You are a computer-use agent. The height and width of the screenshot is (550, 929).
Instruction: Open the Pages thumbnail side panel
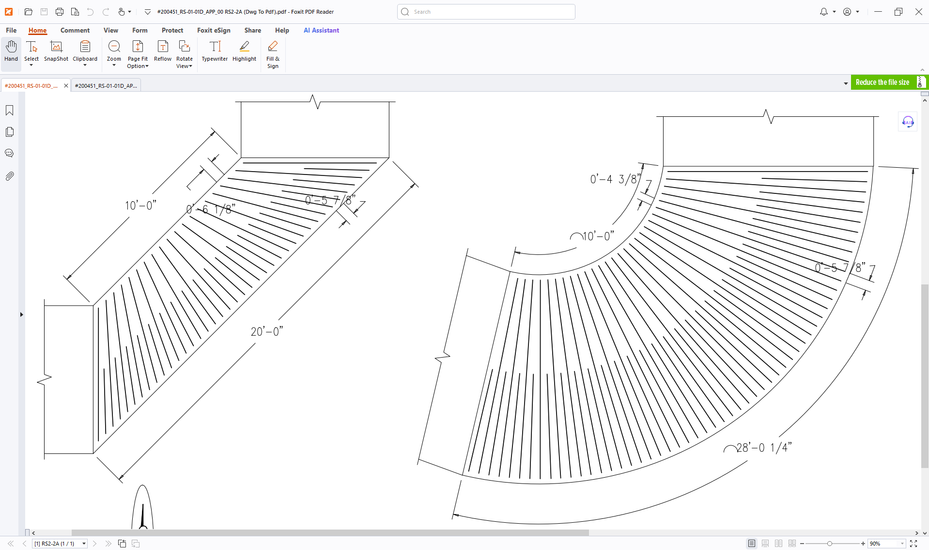(9, 132)
